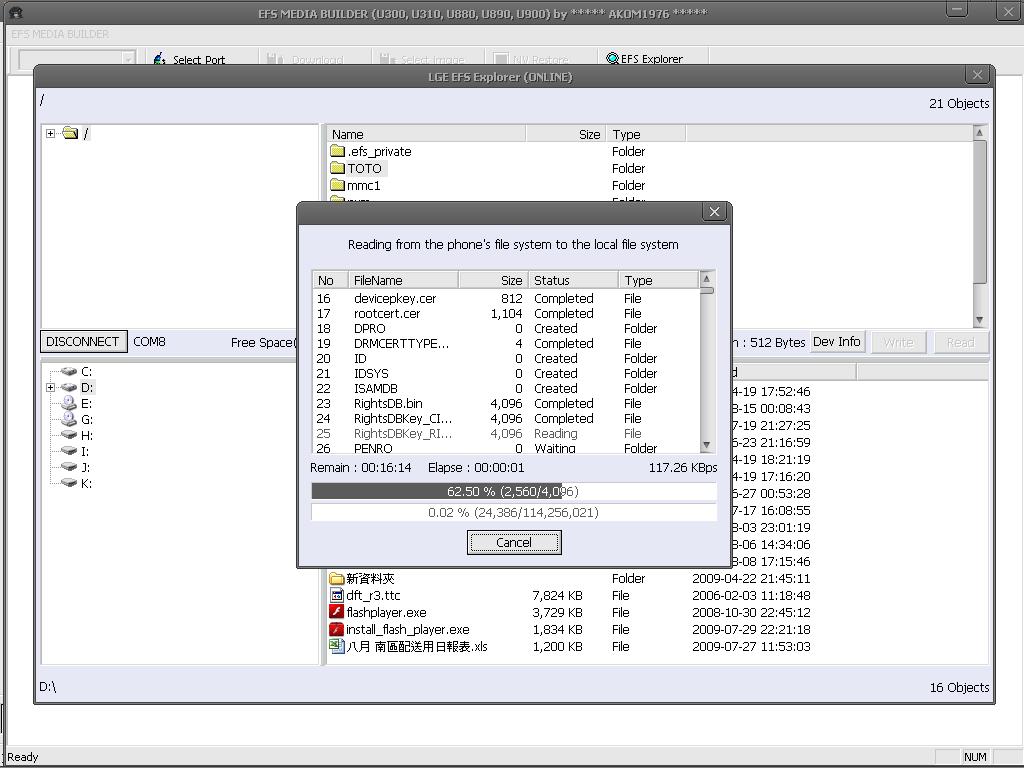This screenshot has height=768, width=1024.
Task: Click the mmc1 folder icon
Action: click(x=337, y=185)
